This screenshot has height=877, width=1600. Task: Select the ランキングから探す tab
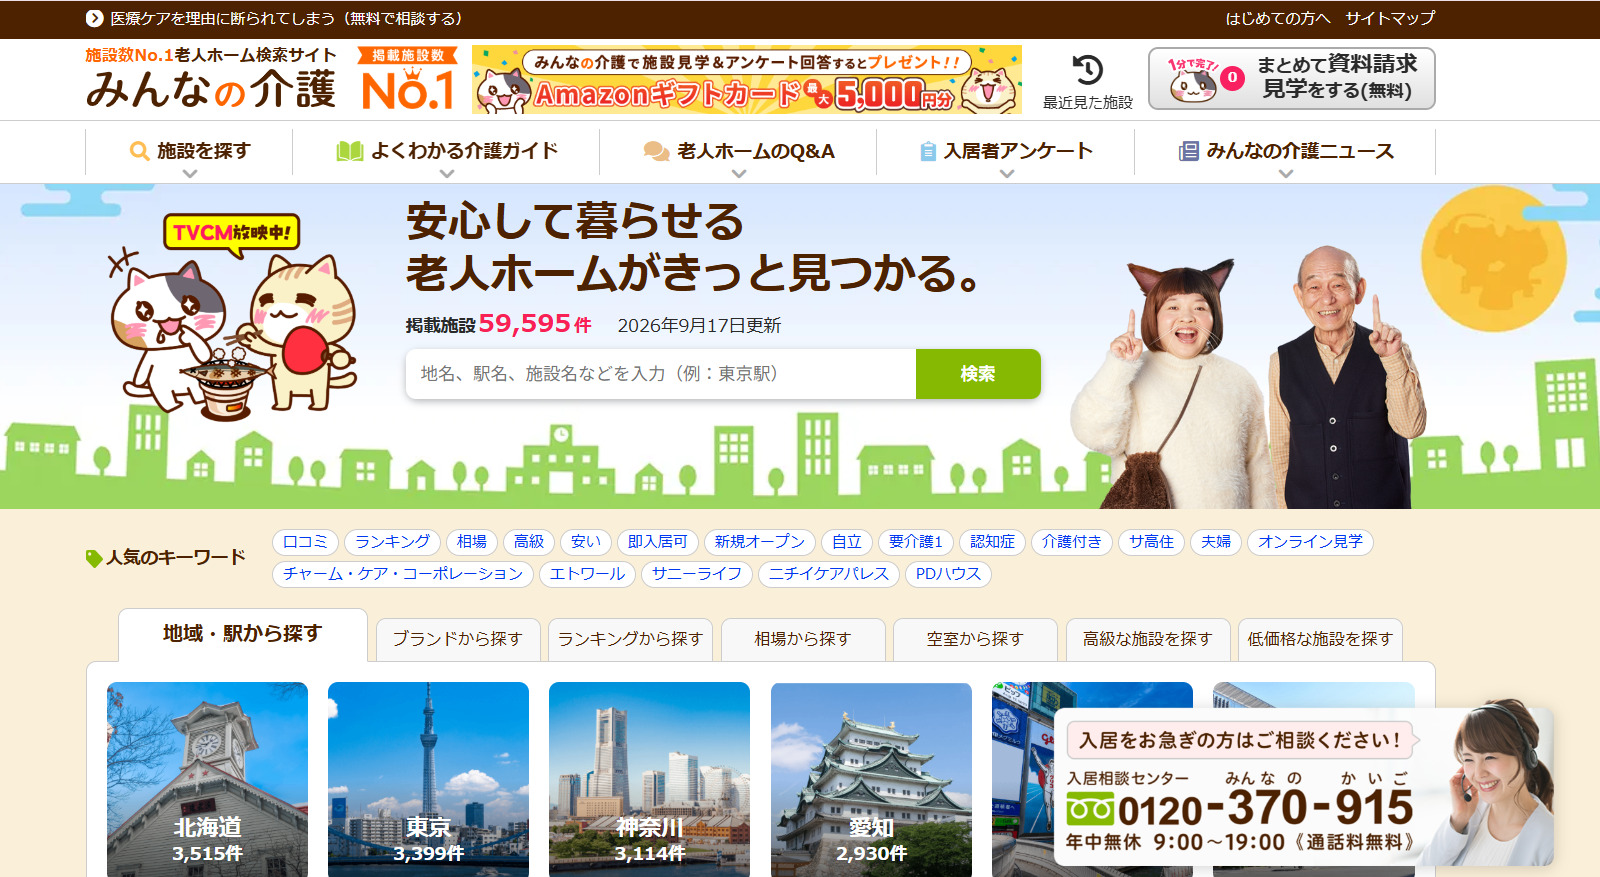pos(630,639)
